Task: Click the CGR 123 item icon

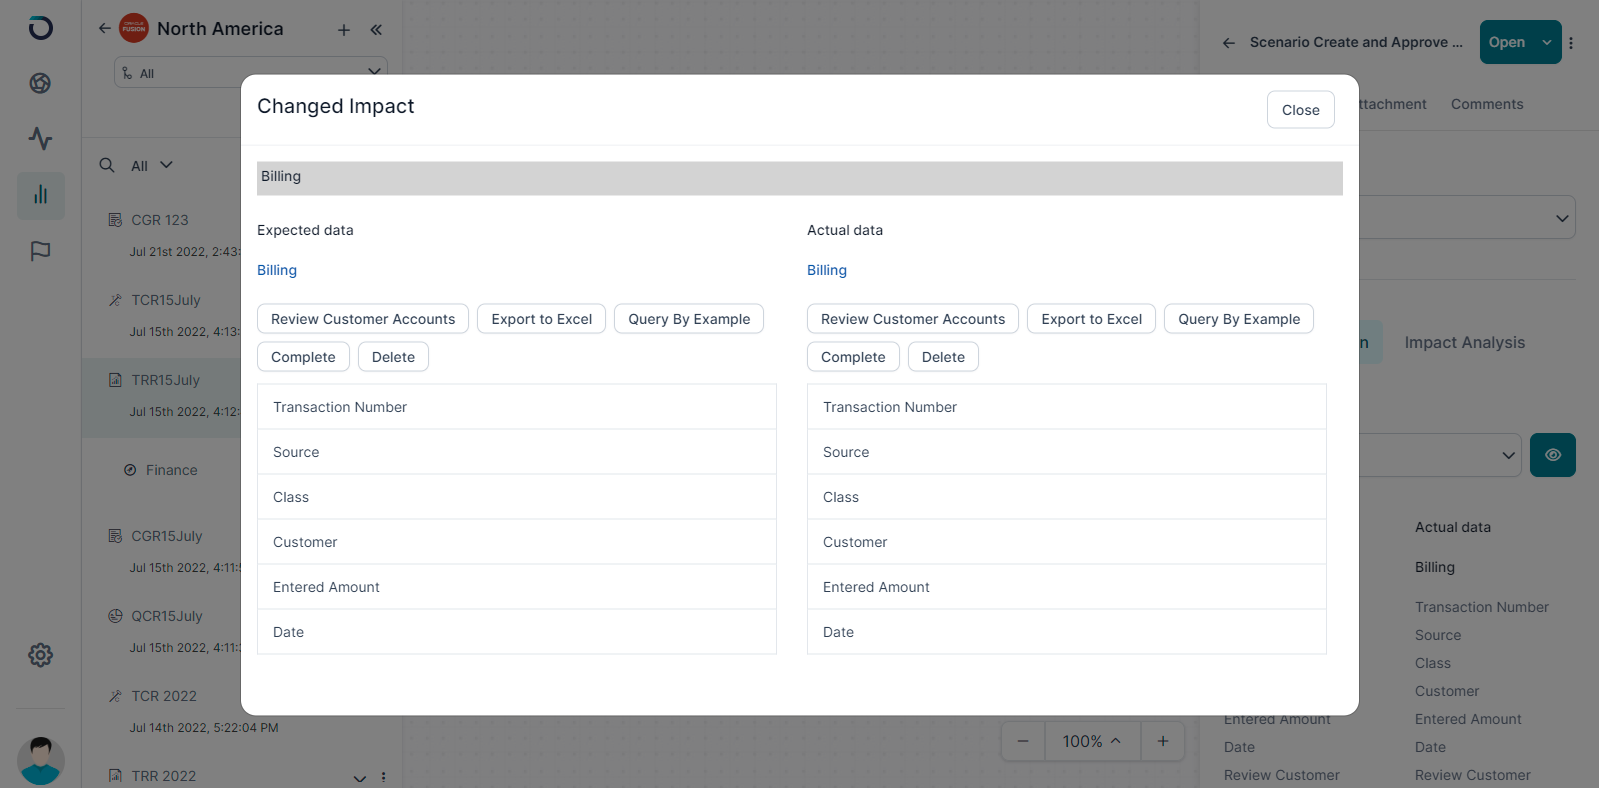Action: point(115,220)
